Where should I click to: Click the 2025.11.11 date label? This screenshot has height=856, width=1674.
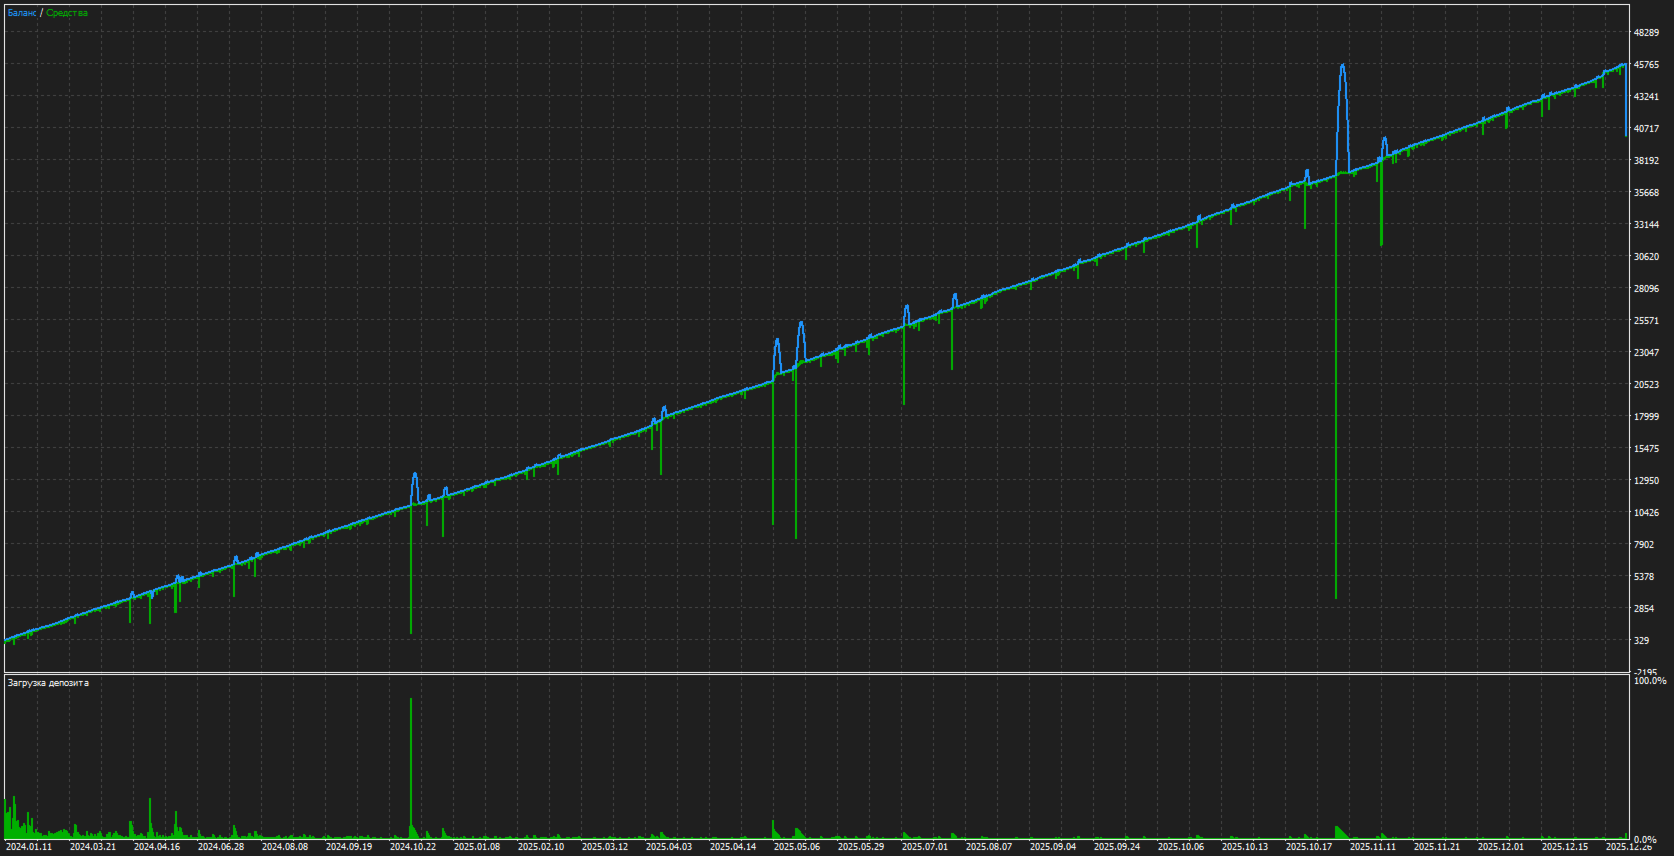click(1372, 847)
